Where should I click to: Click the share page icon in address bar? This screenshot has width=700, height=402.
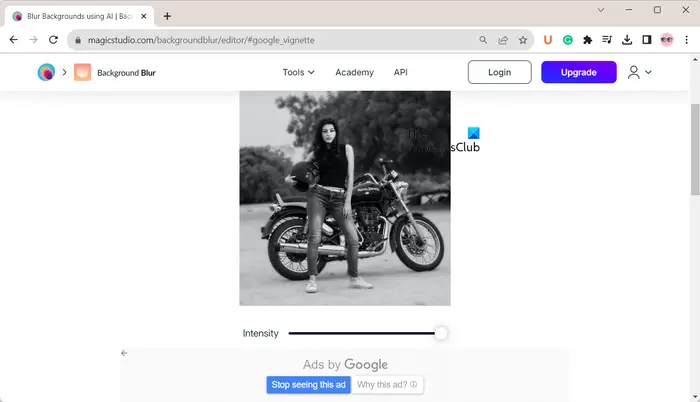pos(503,40)
